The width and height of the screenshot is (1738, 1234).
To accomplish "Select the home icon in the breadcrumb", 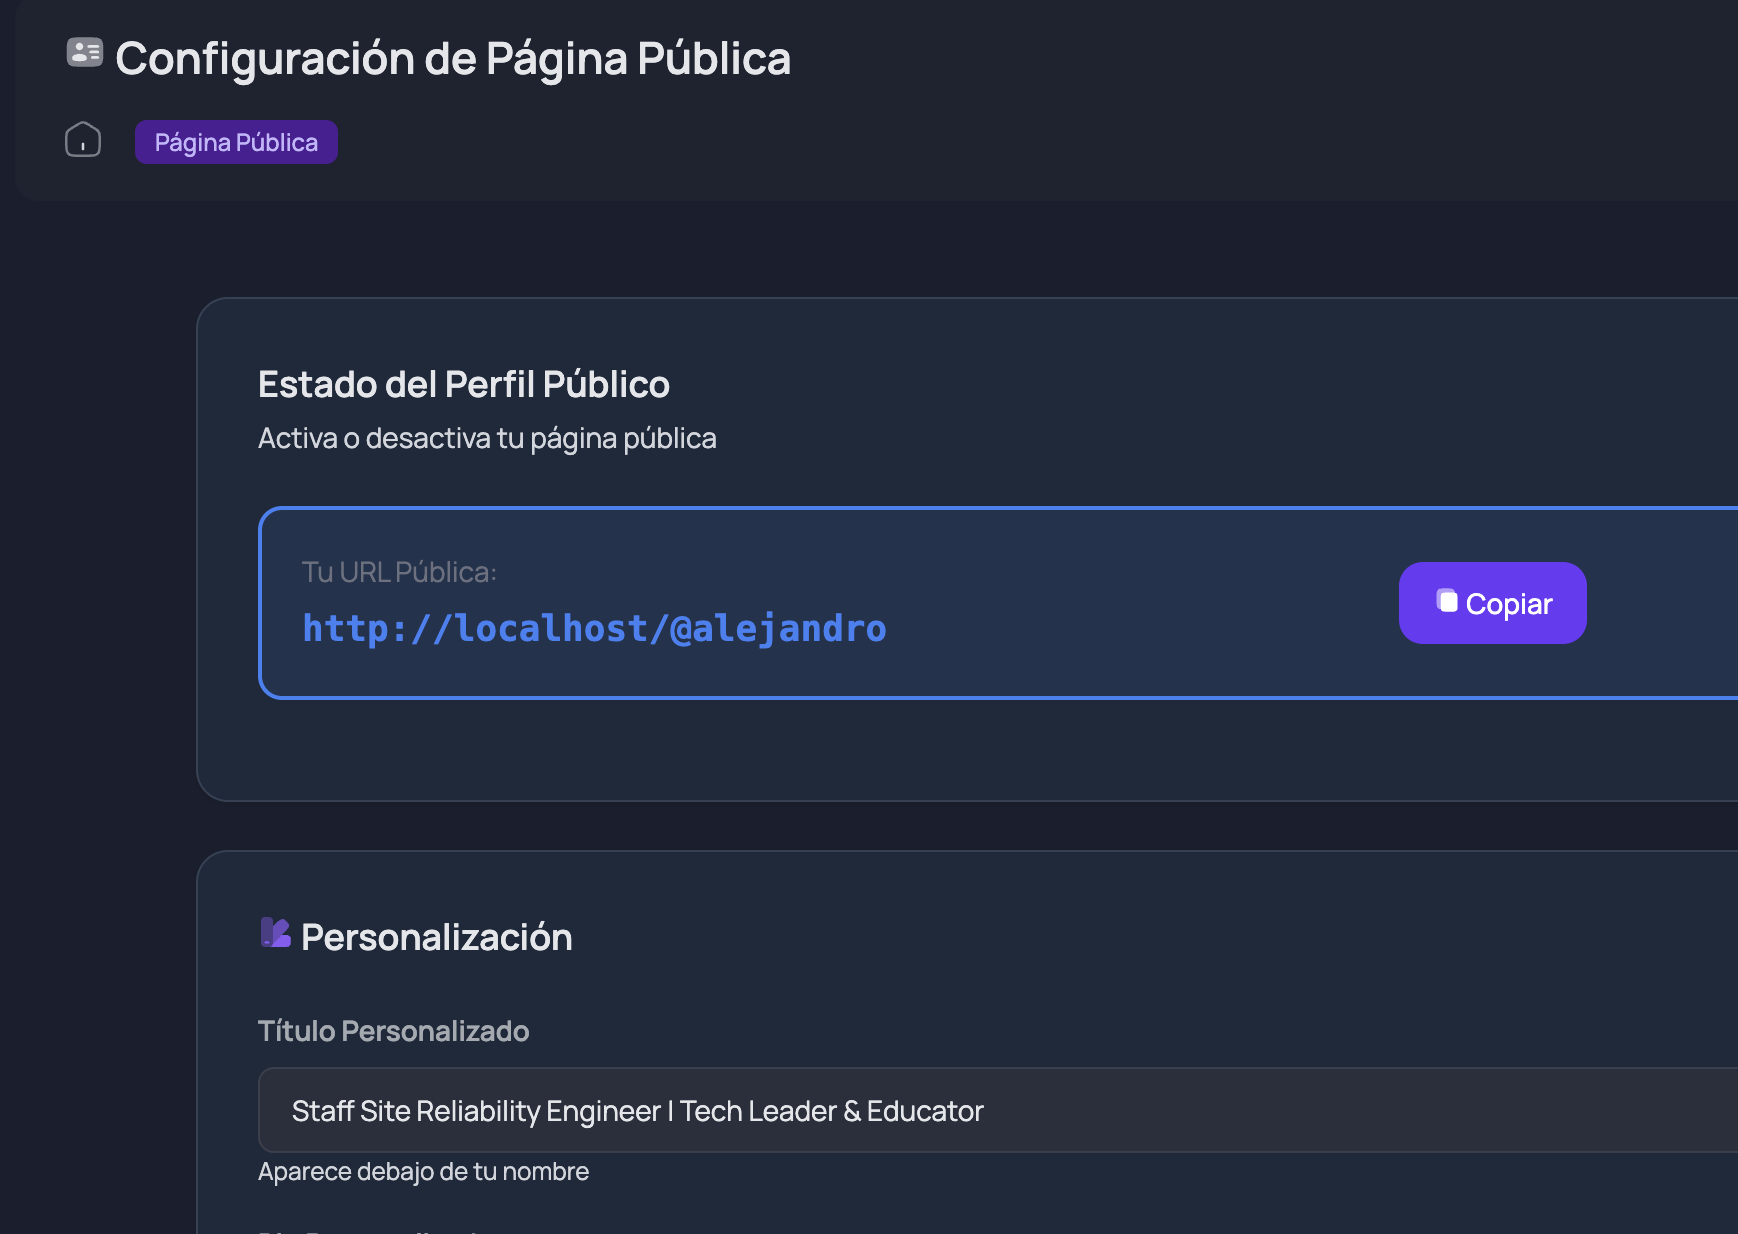I will tap(83, 141).
